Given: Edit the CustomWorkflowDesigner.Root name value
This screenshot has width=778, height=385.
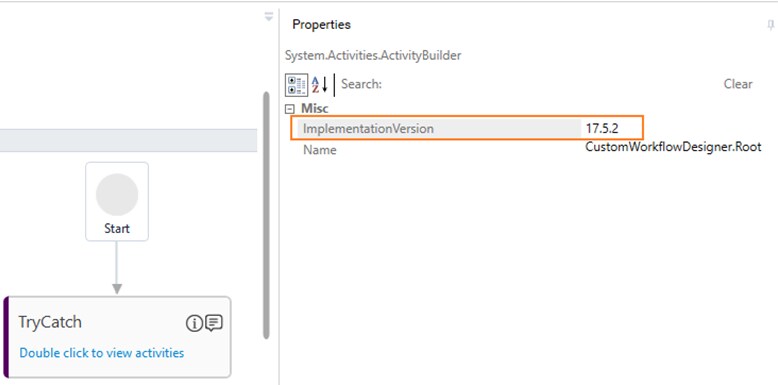Looking at the screenshot, I should 673,147.
